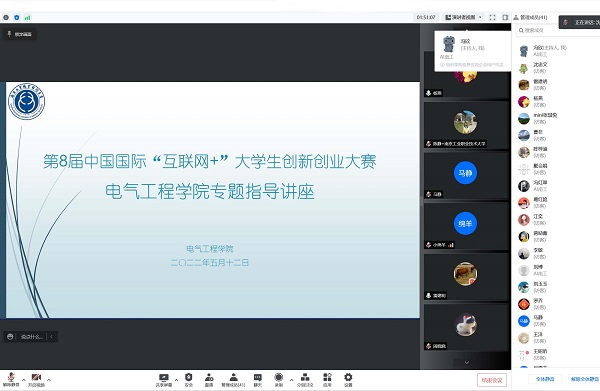Viewport: 600px width, 391px height.
Task: Click the invite participants icon
Action: [x=209, y=380]
